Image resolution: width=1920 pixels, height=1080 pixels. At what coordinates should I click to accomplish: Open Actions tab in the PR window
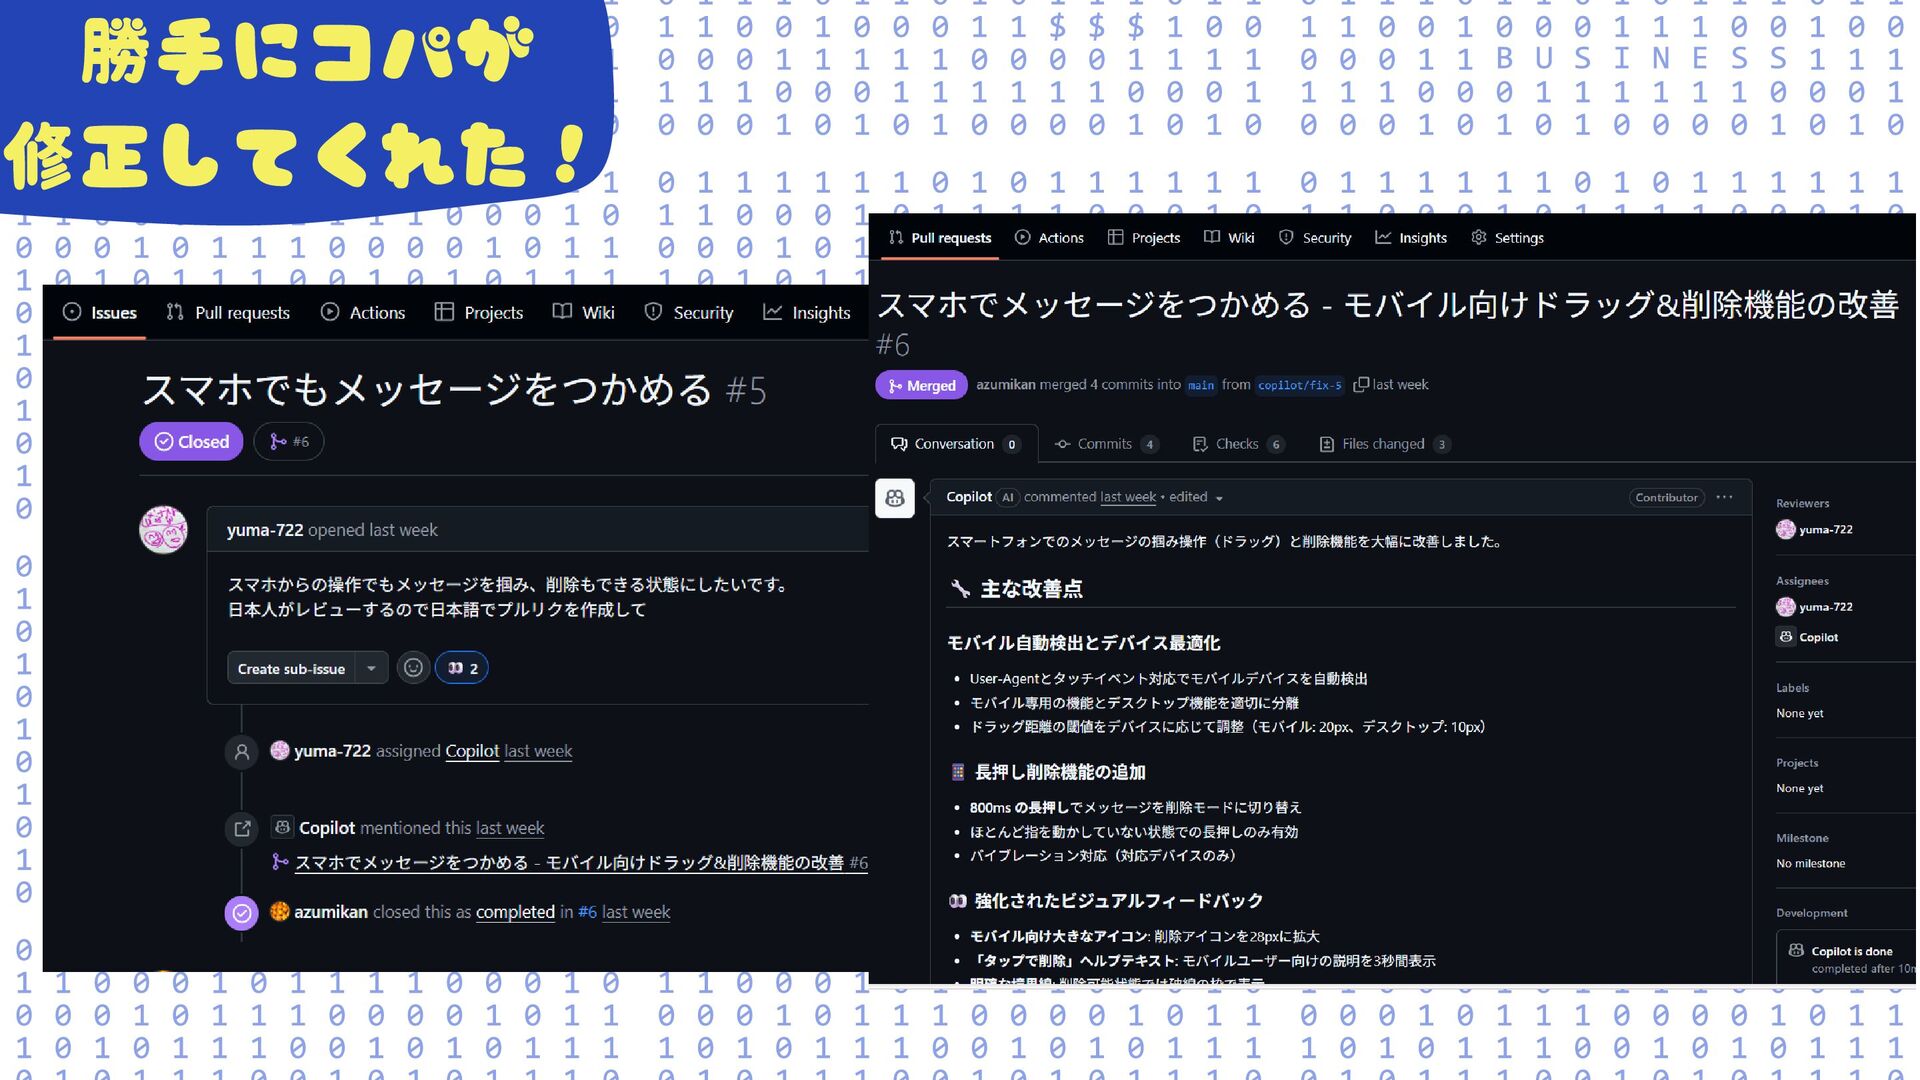(x=1049, y=238)
